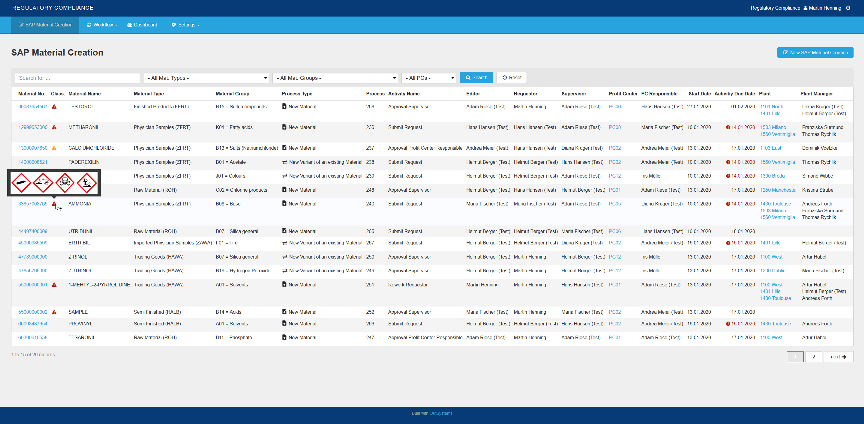Click the environmental hazard pictogram in tooltip

[86, 183]
